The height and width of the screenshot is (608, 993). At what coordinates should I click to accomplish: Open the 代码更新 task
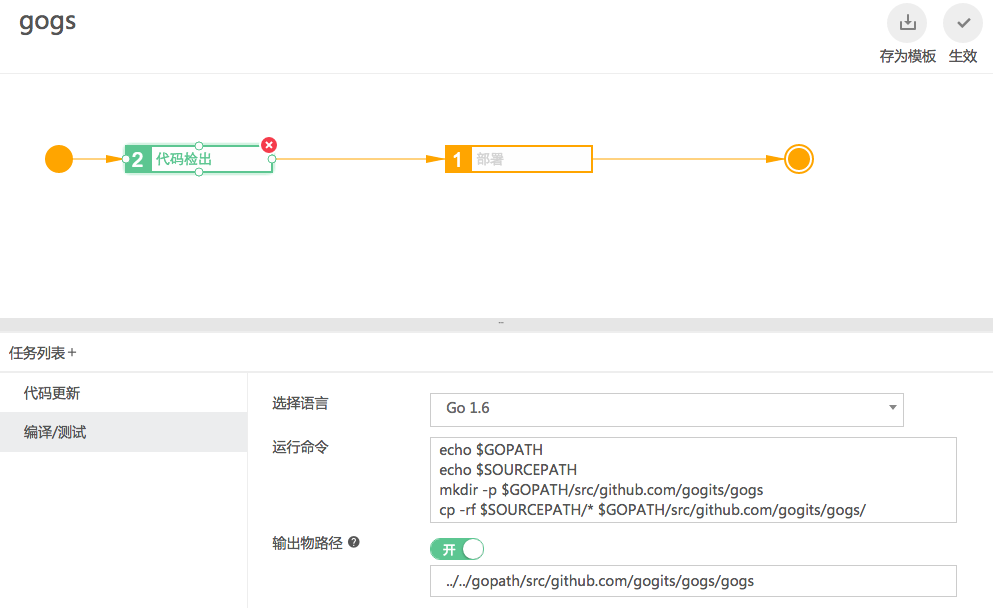tap(123, 393)
